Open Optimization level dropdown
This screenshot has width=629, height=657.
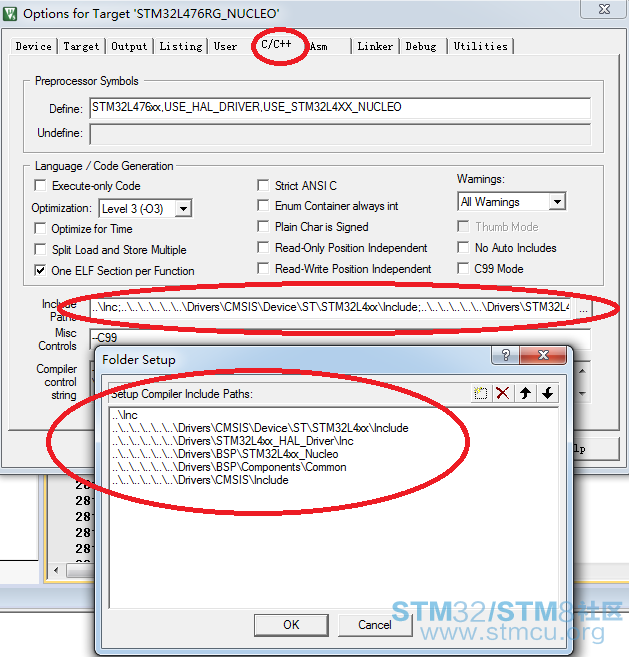tap(184, 208)
